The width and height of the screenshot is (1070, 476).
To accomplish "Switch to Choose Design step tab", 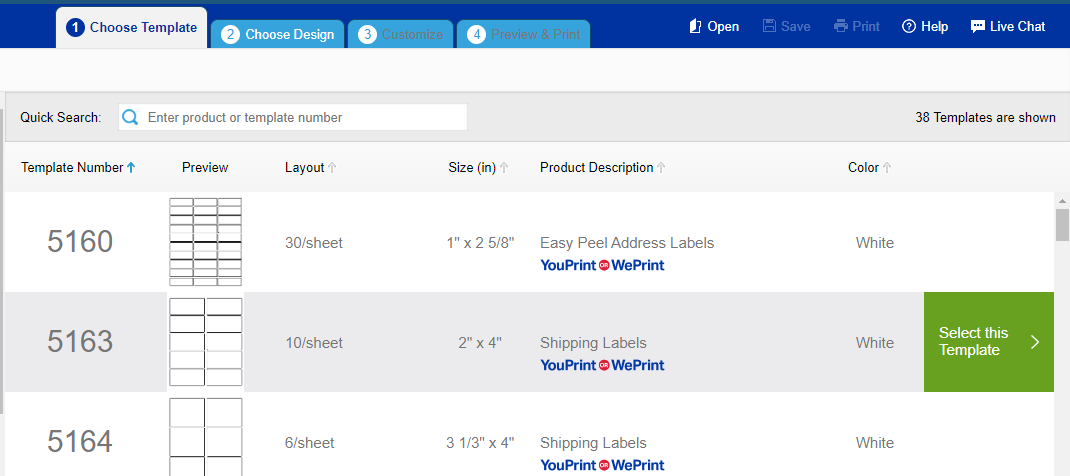I will tap(277, 34).
